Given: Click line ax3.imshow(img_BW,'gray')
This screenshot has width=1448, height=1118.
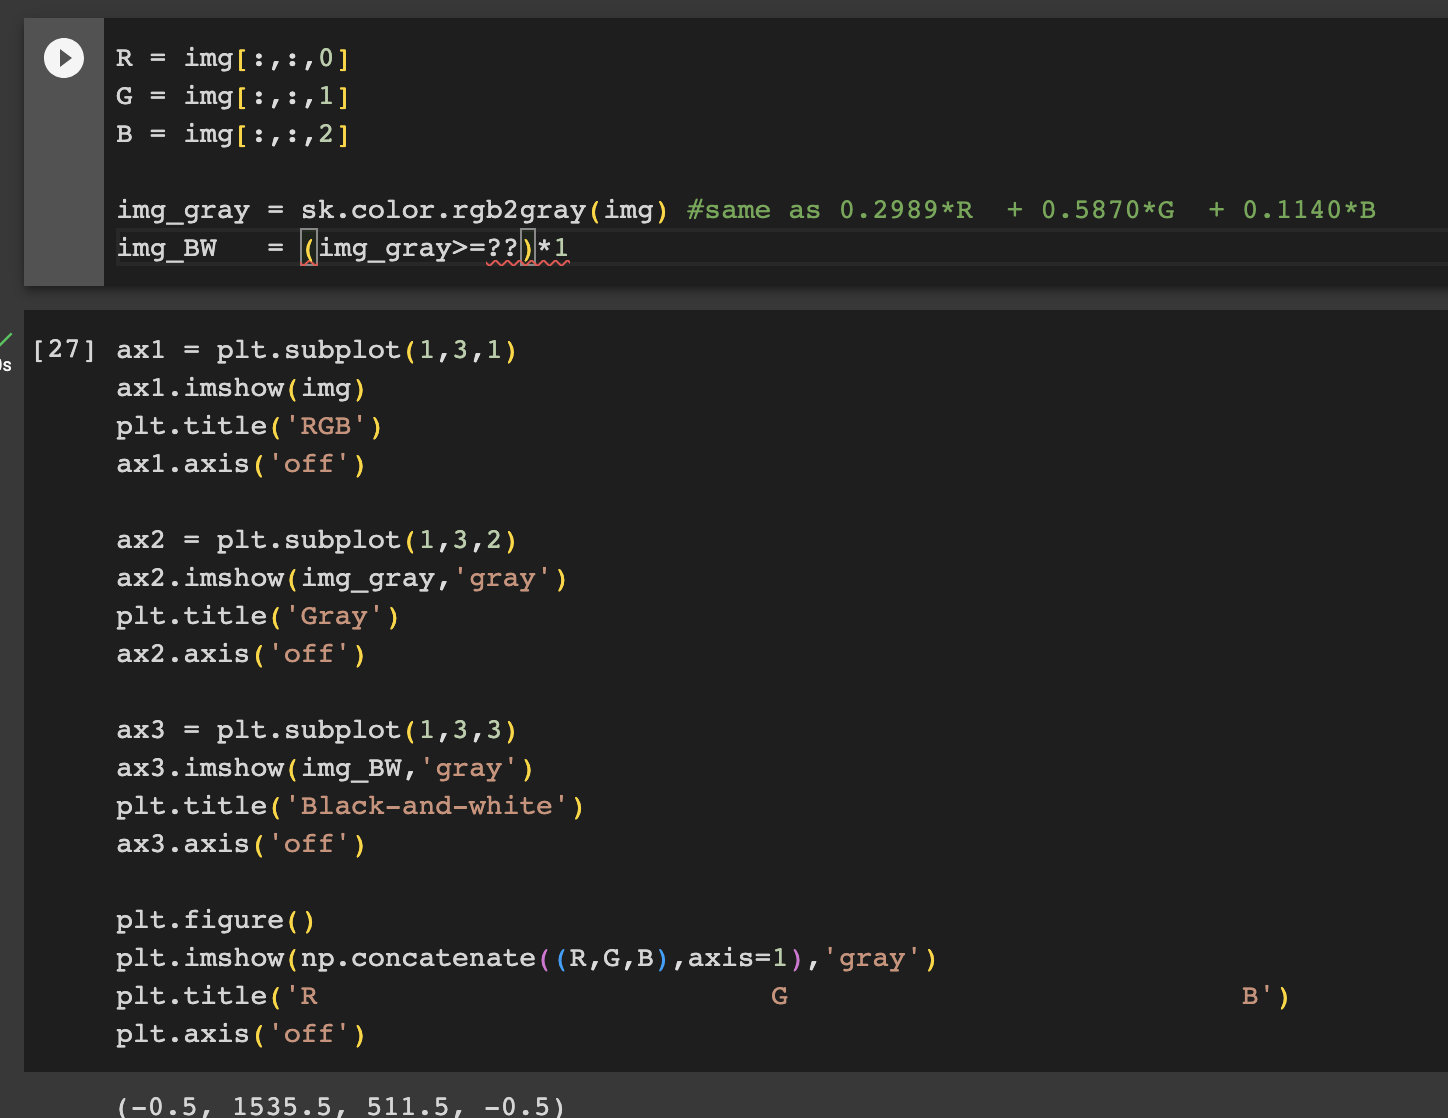Looking at the screenshot, I should (325, 768).
